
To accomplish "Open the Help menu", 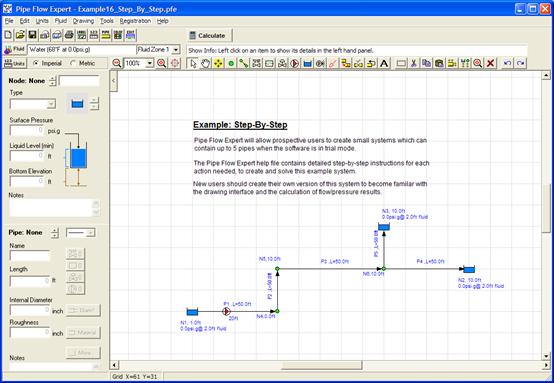I will pyautogui.click(x=163, y=21).
